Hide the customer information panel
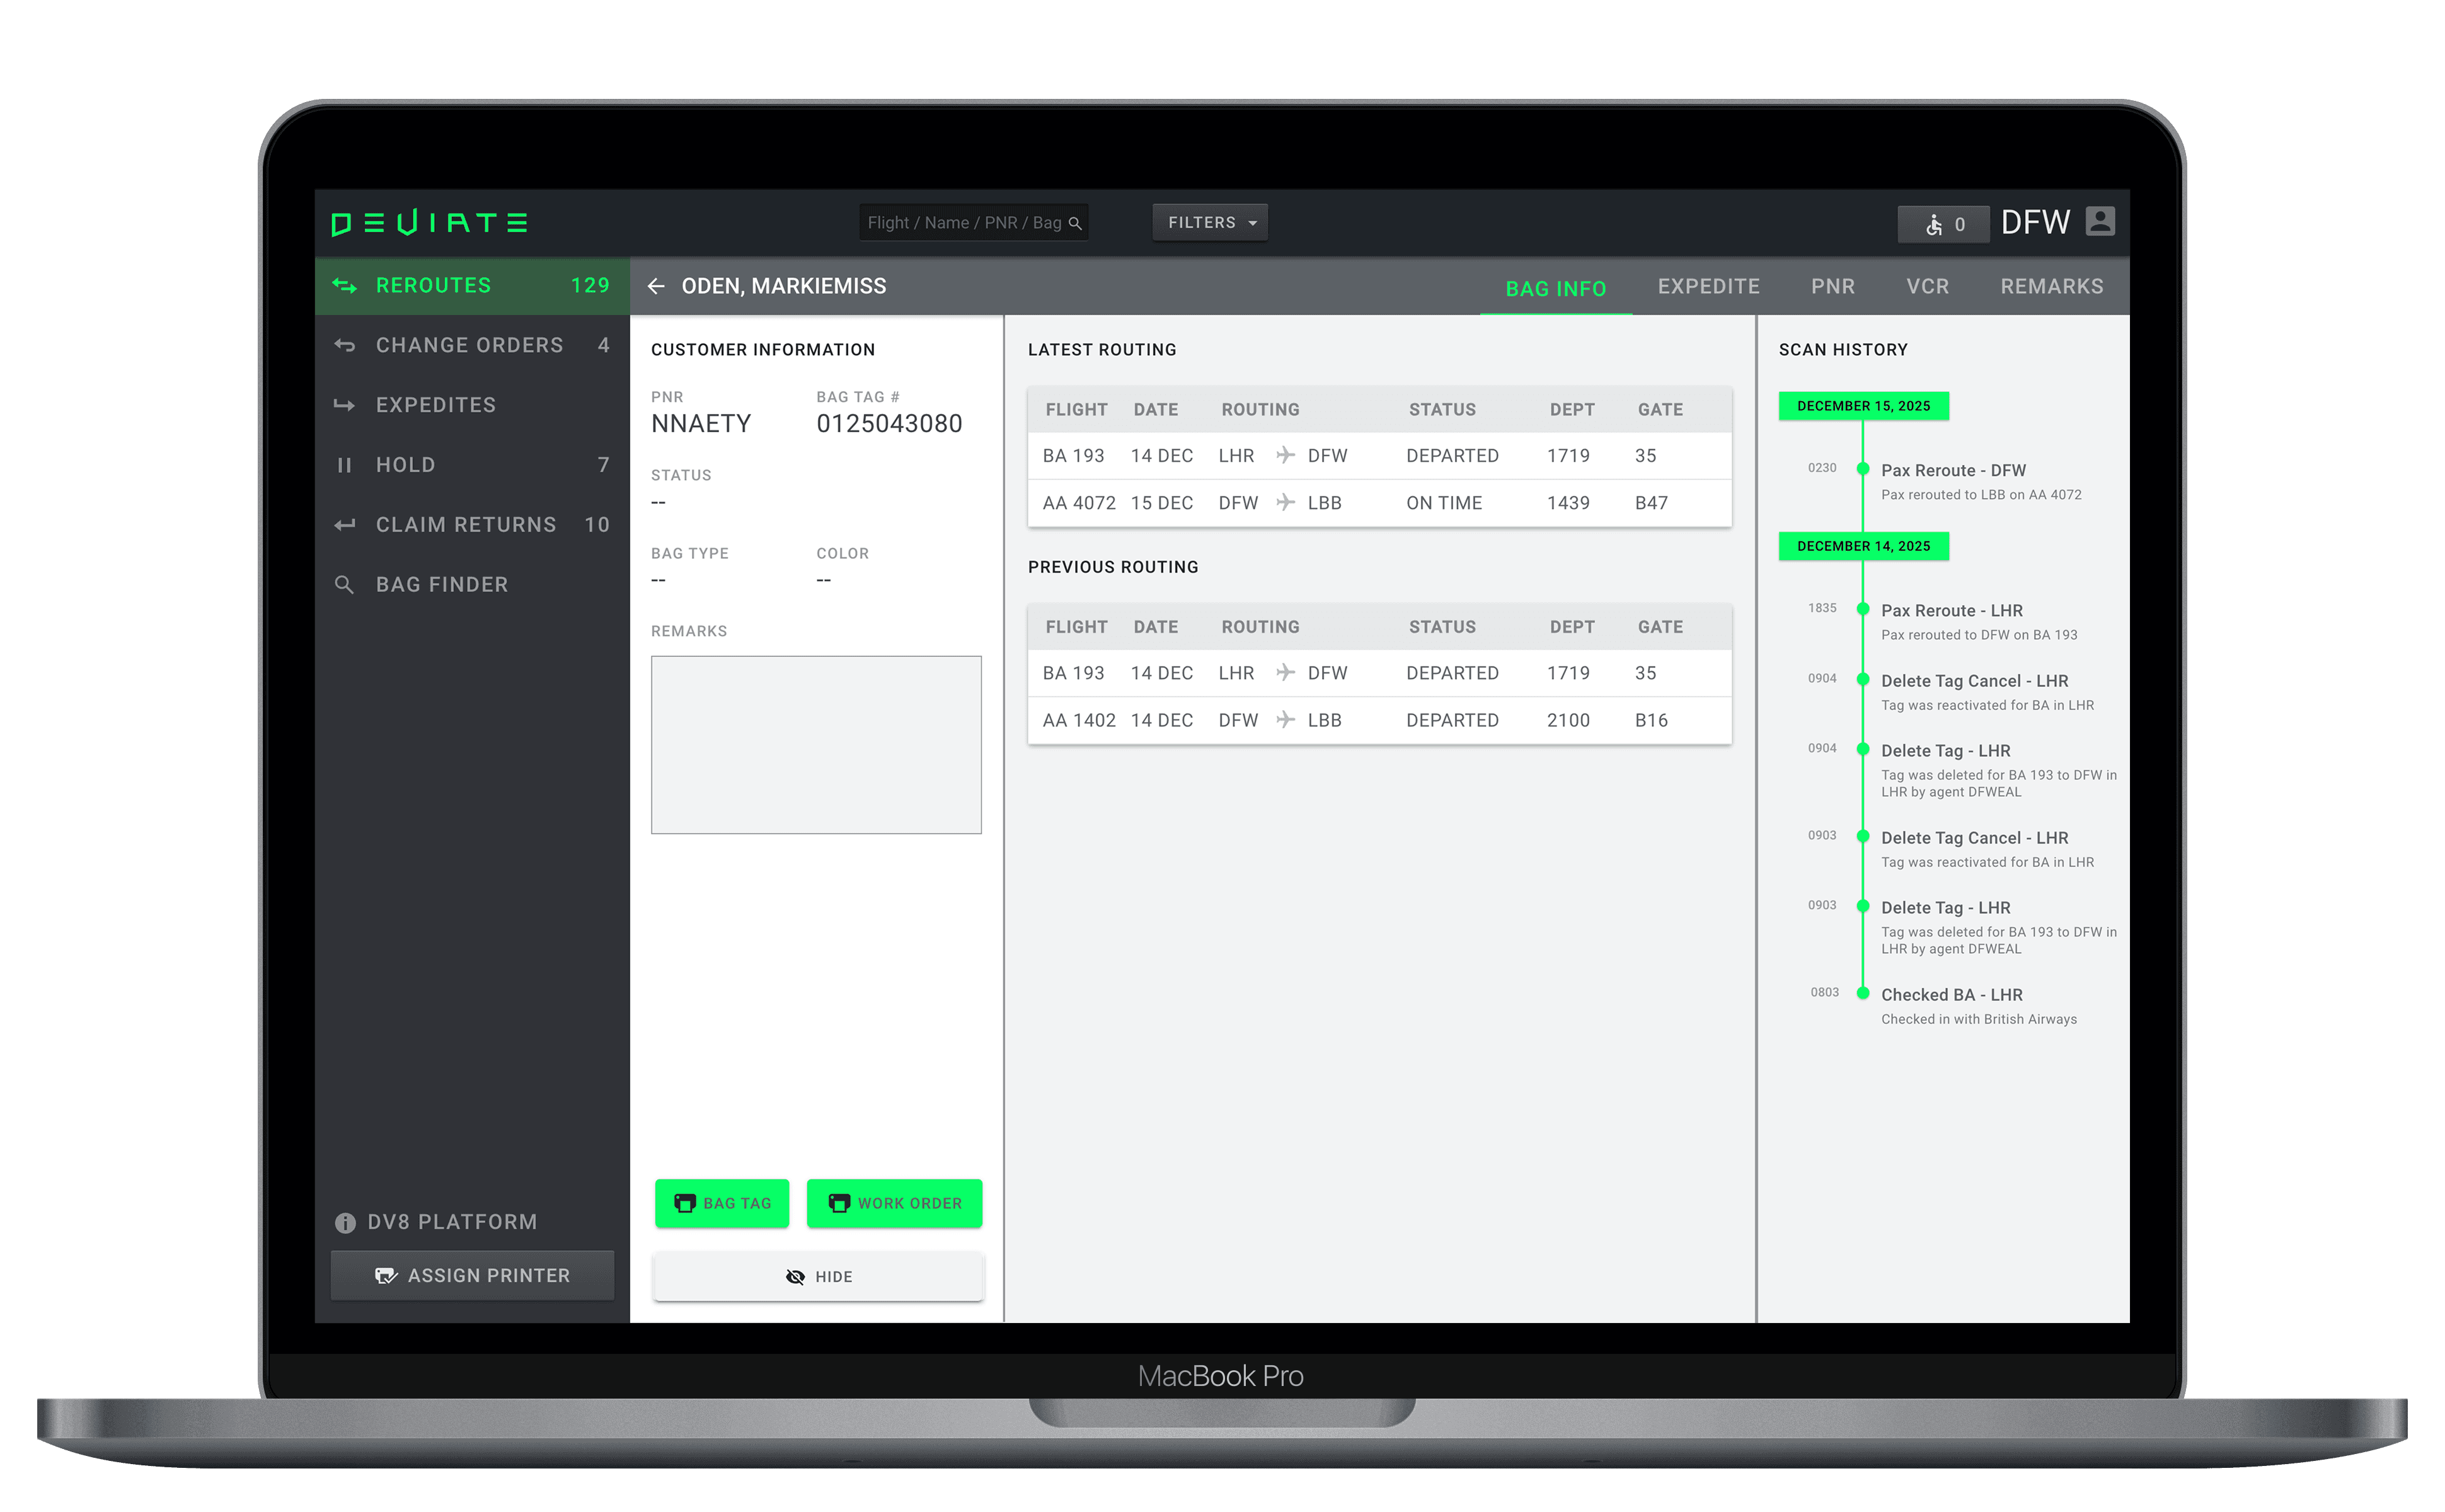2445x1512 pixels. click(x=818, y=1277)
